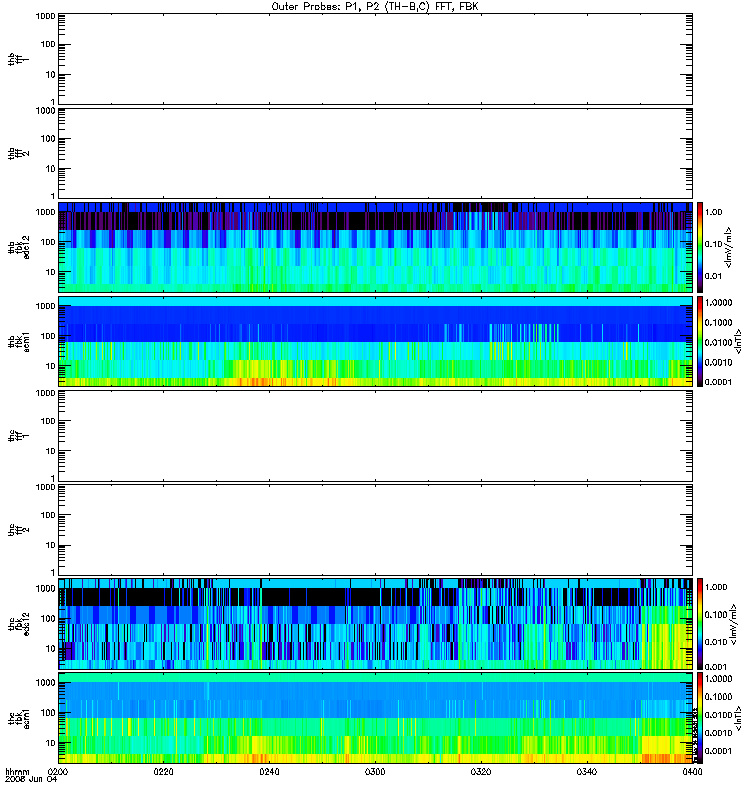Screen dimensions: 750x800
Task: Click the empty thb fff 1 panel
Action: click(x=375, y=59)
